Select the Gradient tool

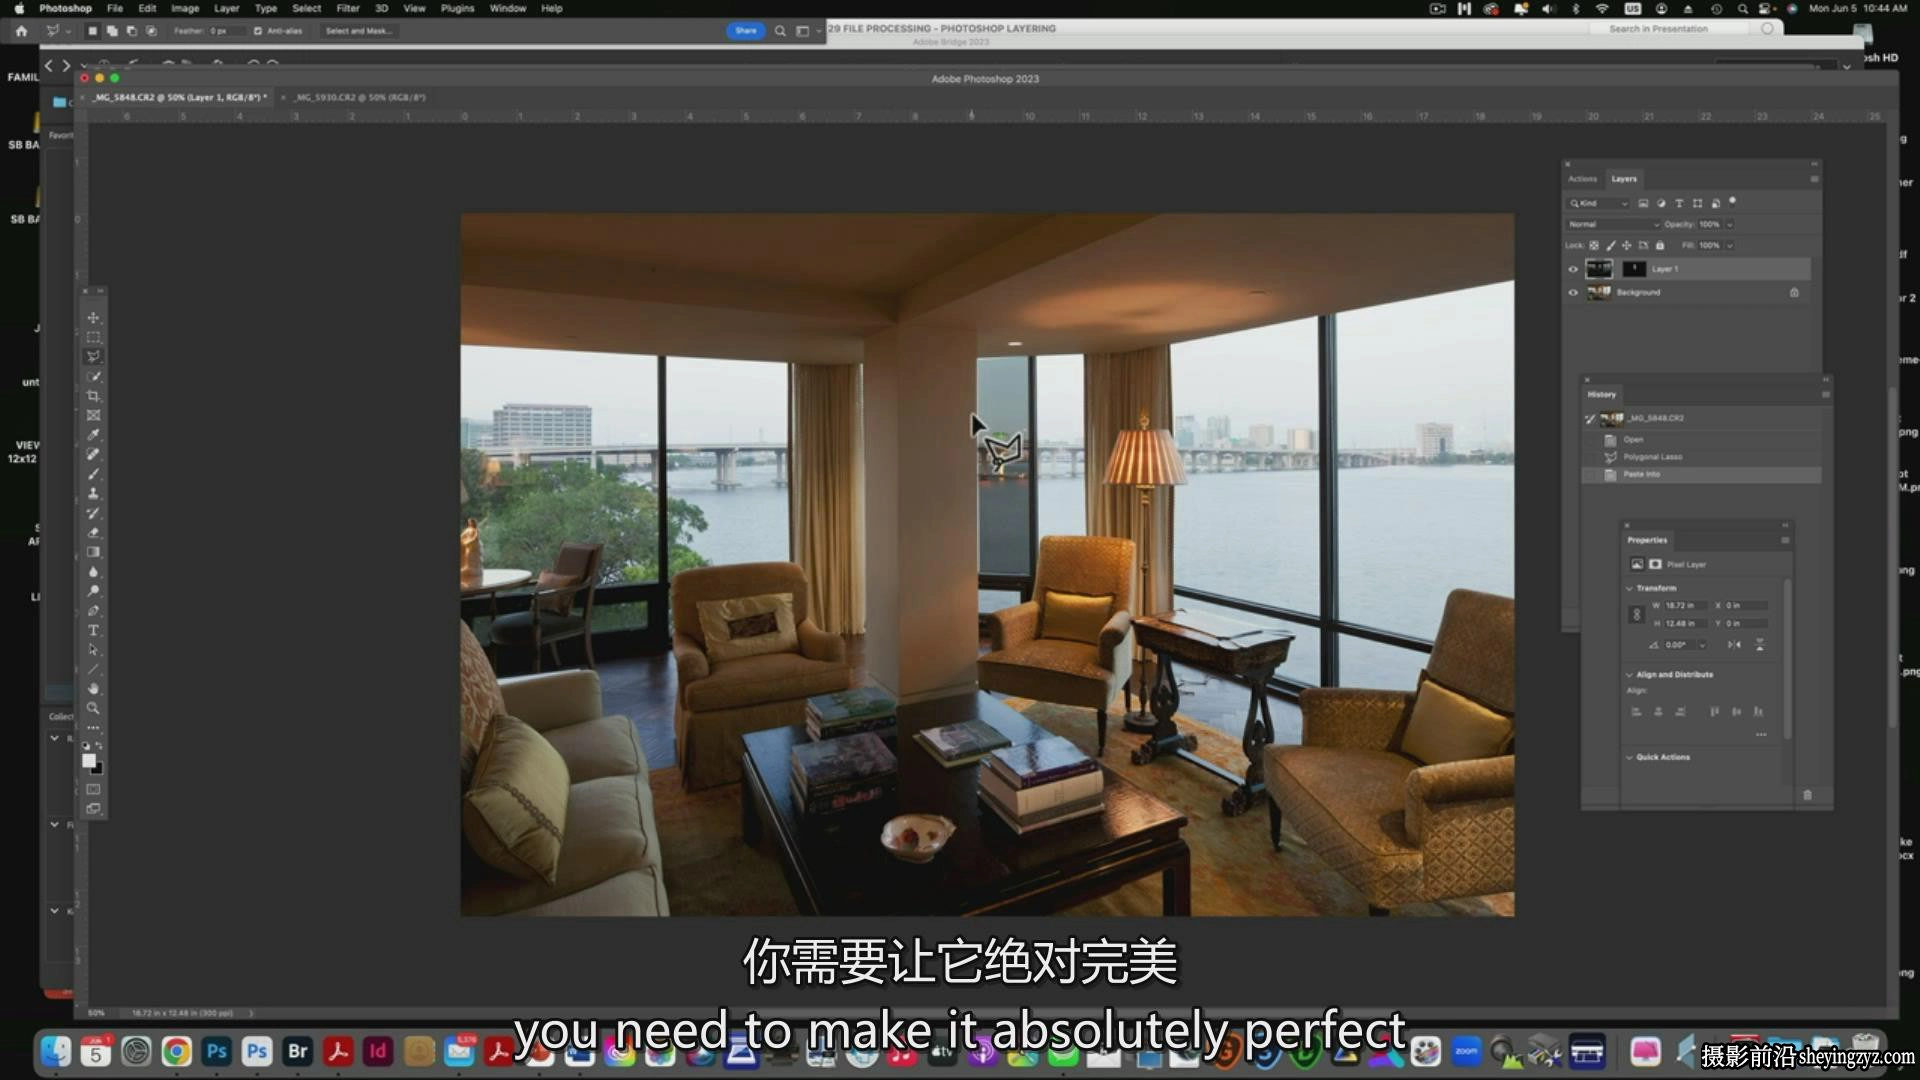tap(93, 552)
